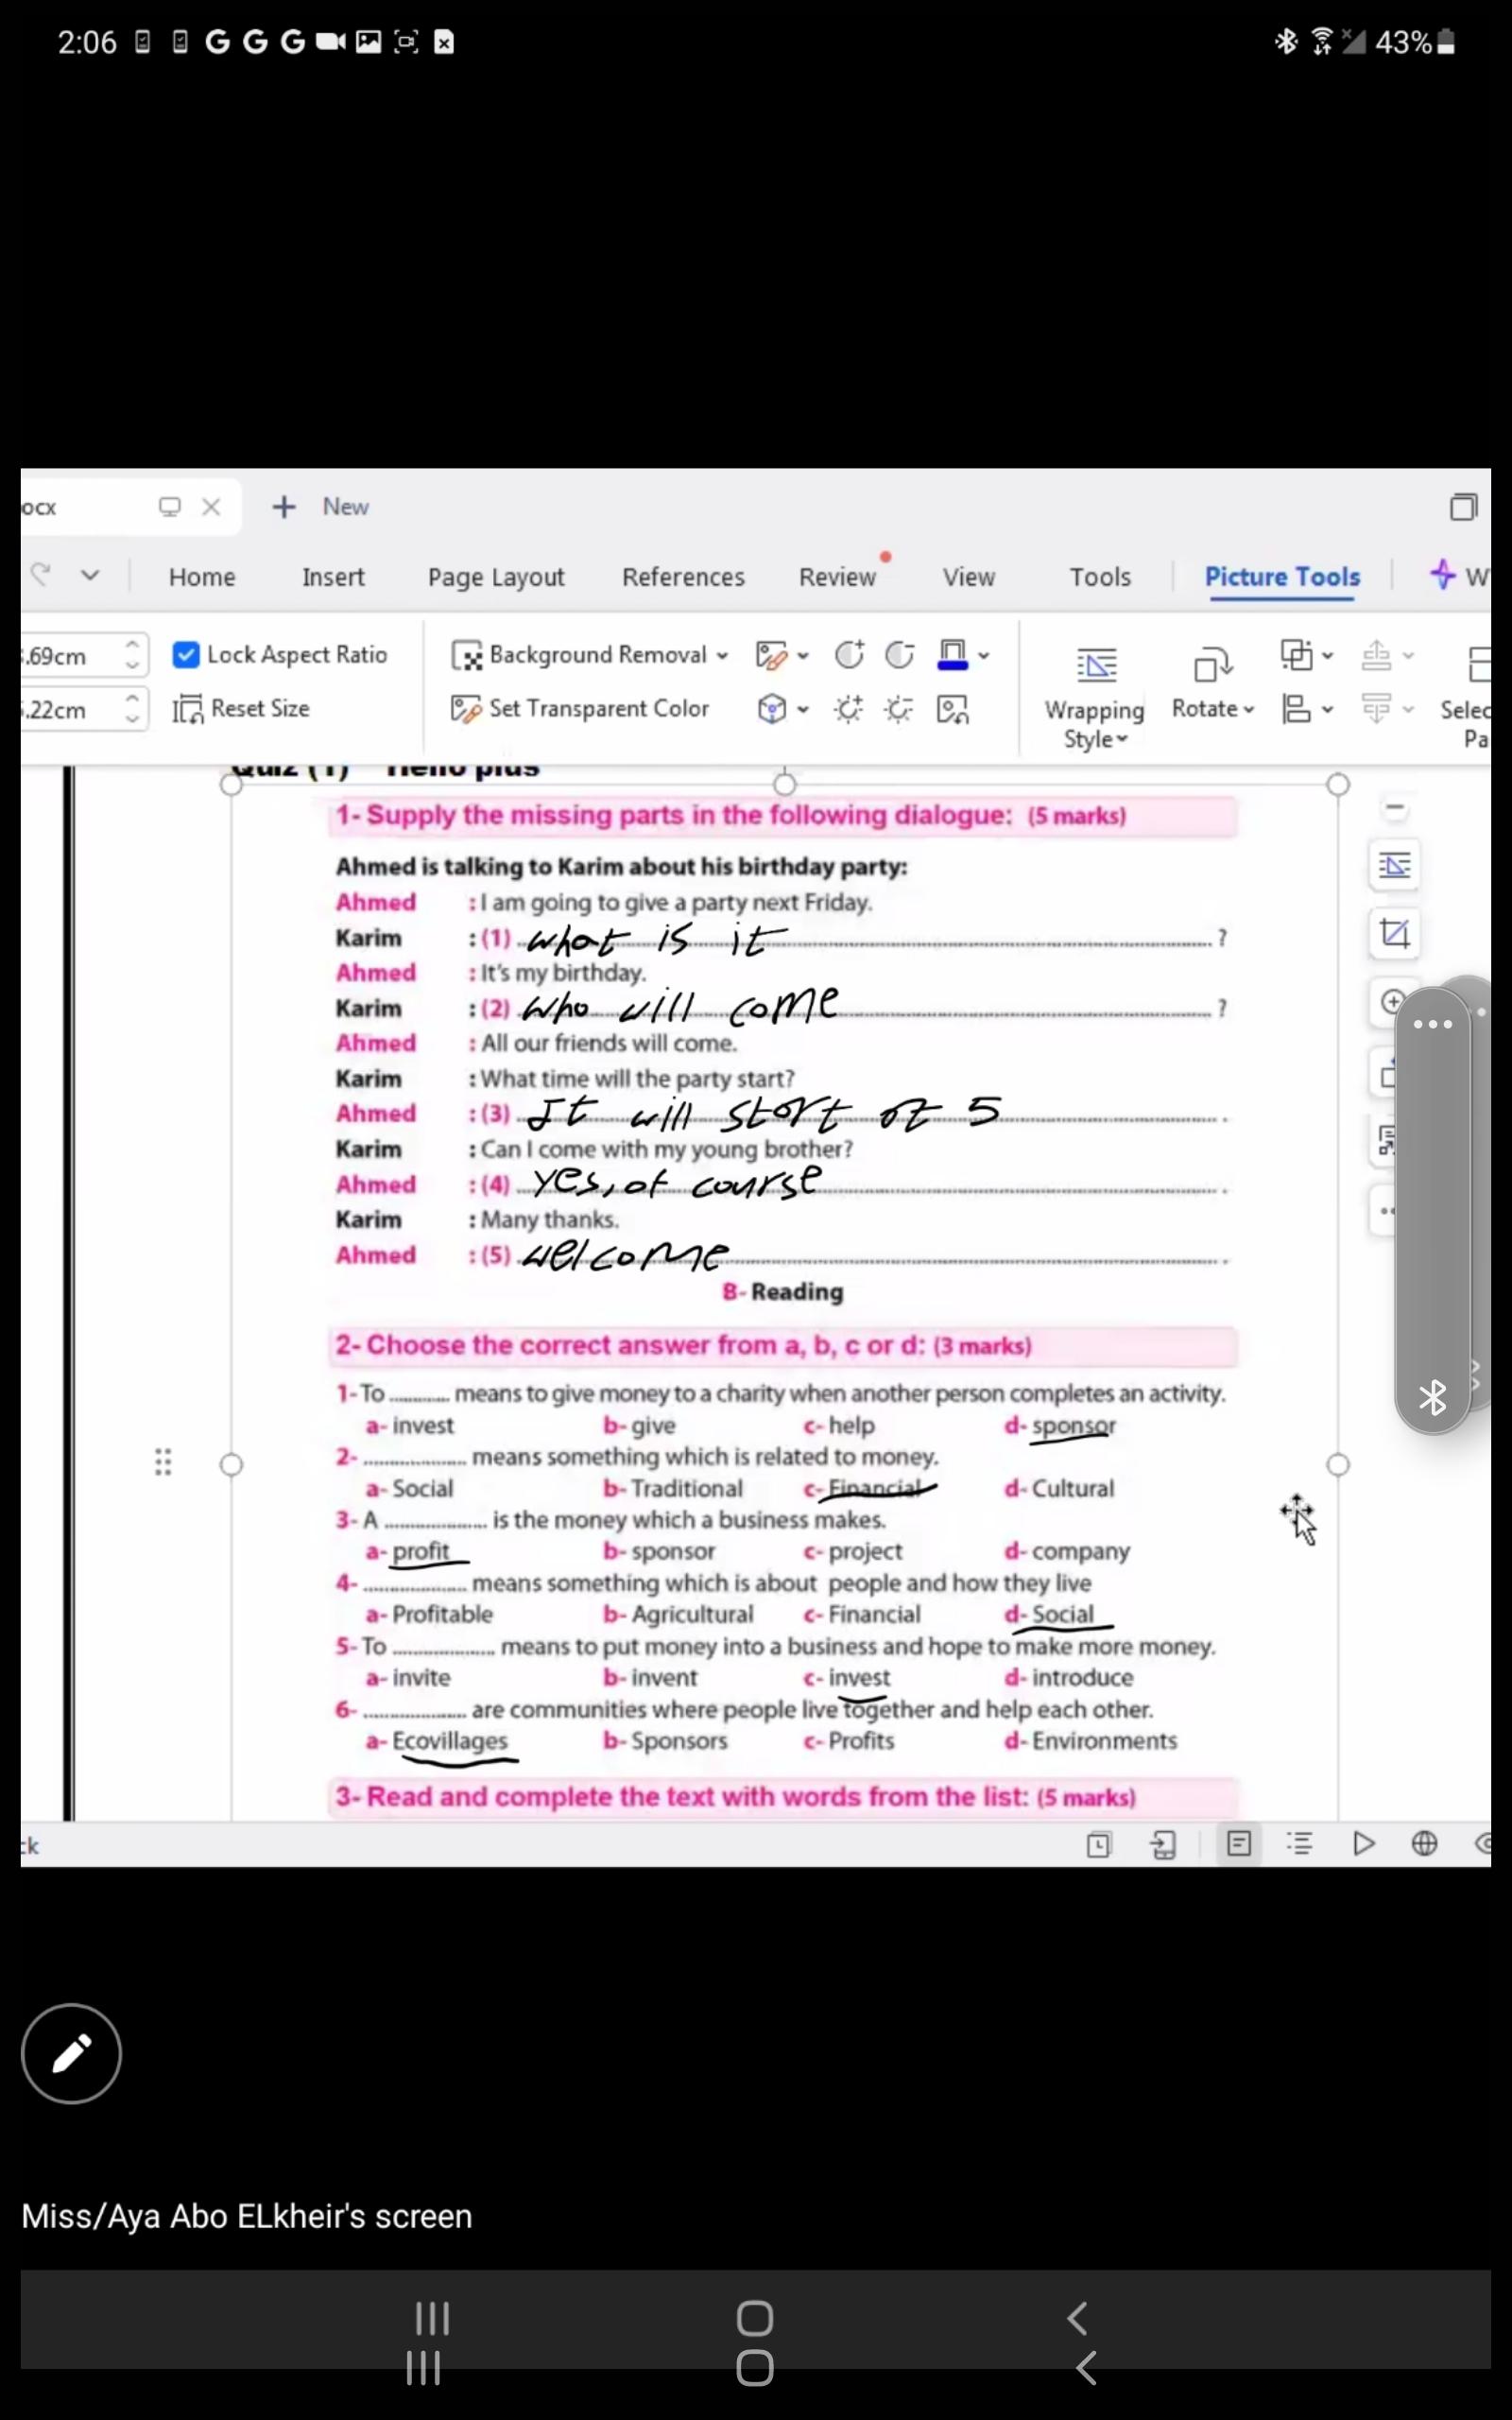
Task: Toggle the Lock Aspect Ratio checkbox
Action: tap(186, 655)
